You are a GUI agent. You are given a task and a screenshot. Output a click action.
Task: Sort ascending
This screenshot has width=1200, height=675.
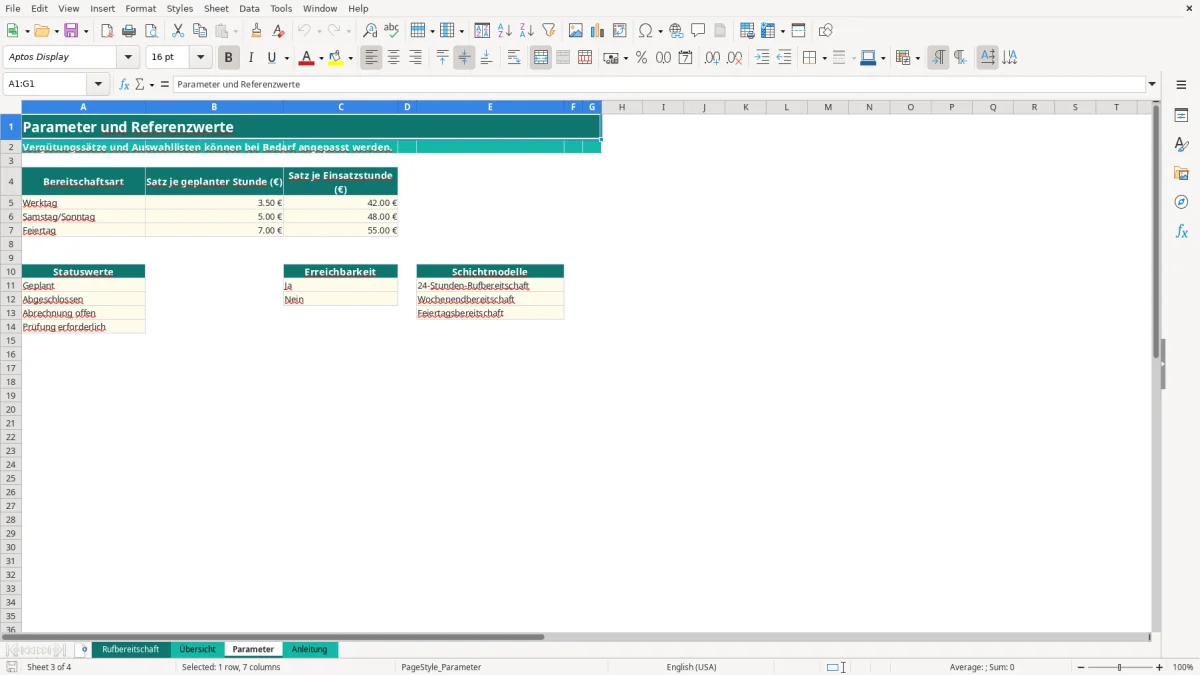pyautogui.click(x=505, y=31)
